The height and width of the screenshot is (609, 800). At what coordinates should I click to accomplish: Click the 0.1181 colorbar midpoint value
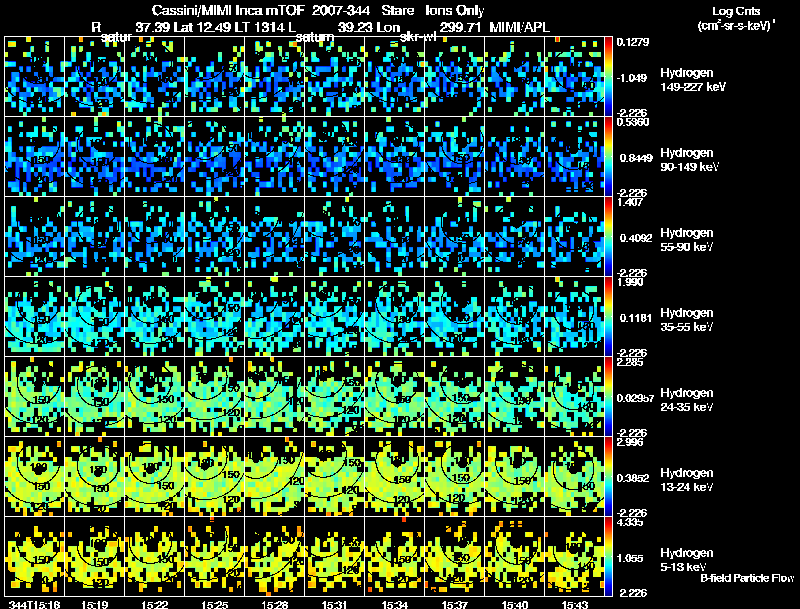tap(636, 318)
